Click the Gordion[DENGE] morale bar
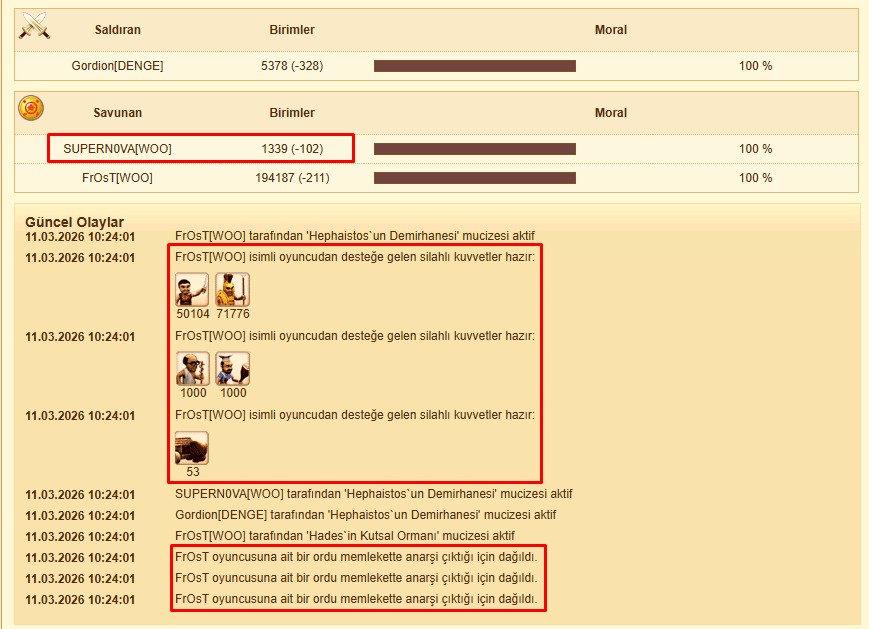Image resolution: width=869 pixels, height=629 pixels. coord(475,66)
